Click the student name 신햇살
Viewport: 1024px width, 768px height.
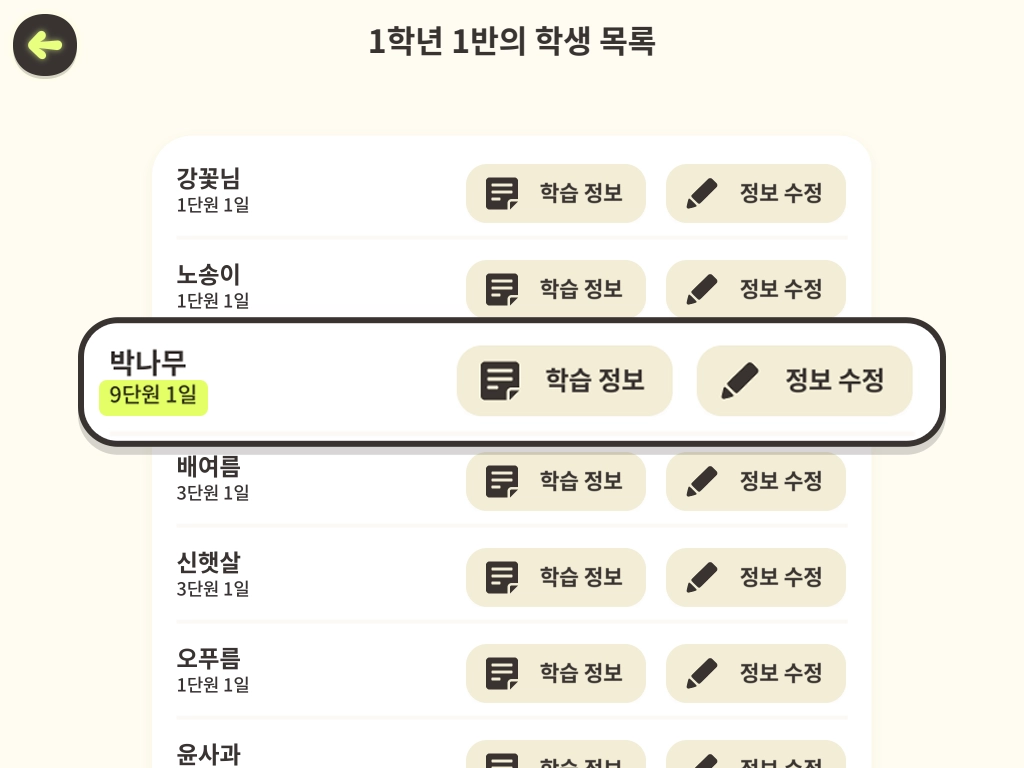point(208,563)
